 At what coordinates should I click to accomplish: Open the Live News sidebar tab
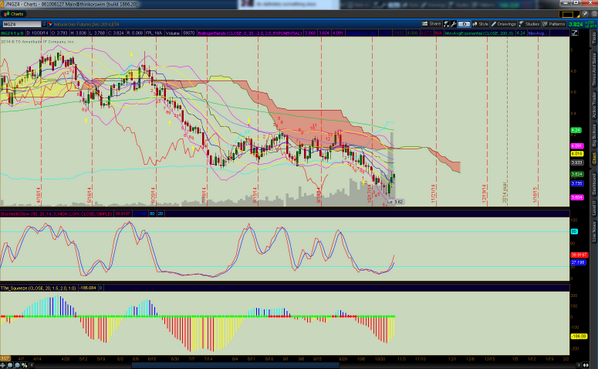coord(594,232)
